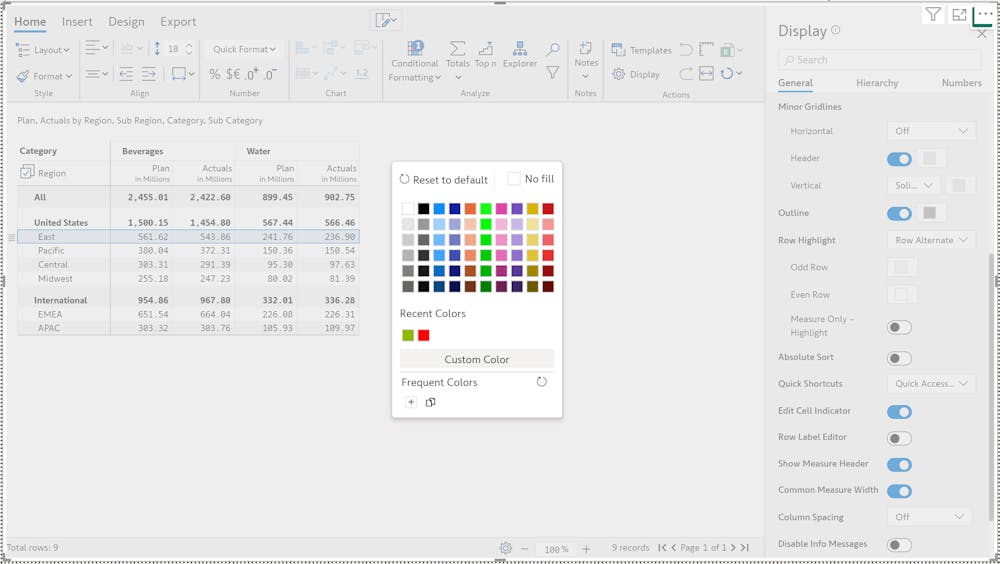Pick recent green color swatch
The width and height of the screenshot is (1000, 564).
408,335
